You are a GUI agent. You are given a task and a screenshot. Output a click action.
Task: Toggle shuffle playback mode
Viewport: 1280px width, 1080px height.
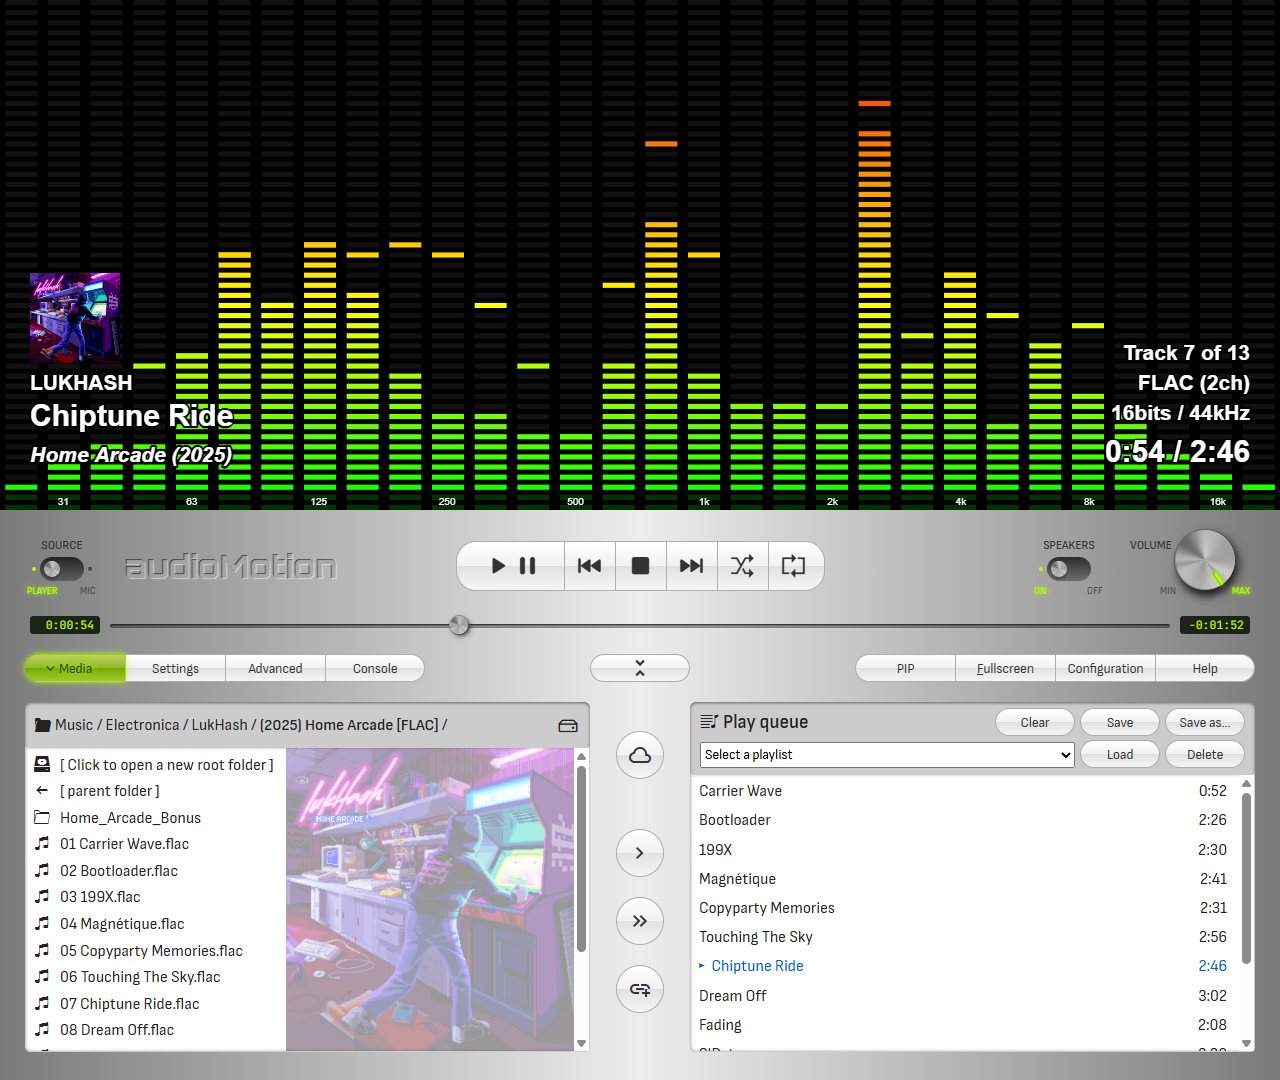pyautogui.click(x=742, y=566)
